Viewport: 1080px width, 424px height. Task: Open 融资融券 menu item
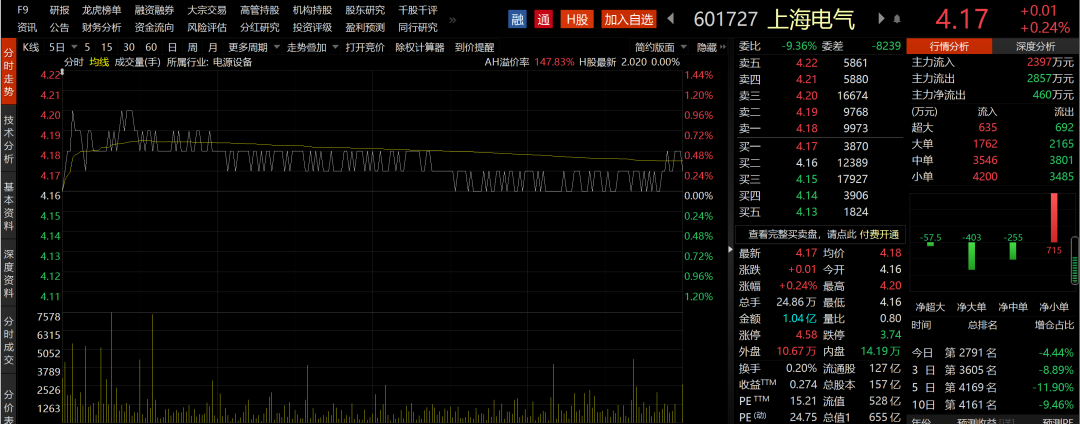click(154, 10)
